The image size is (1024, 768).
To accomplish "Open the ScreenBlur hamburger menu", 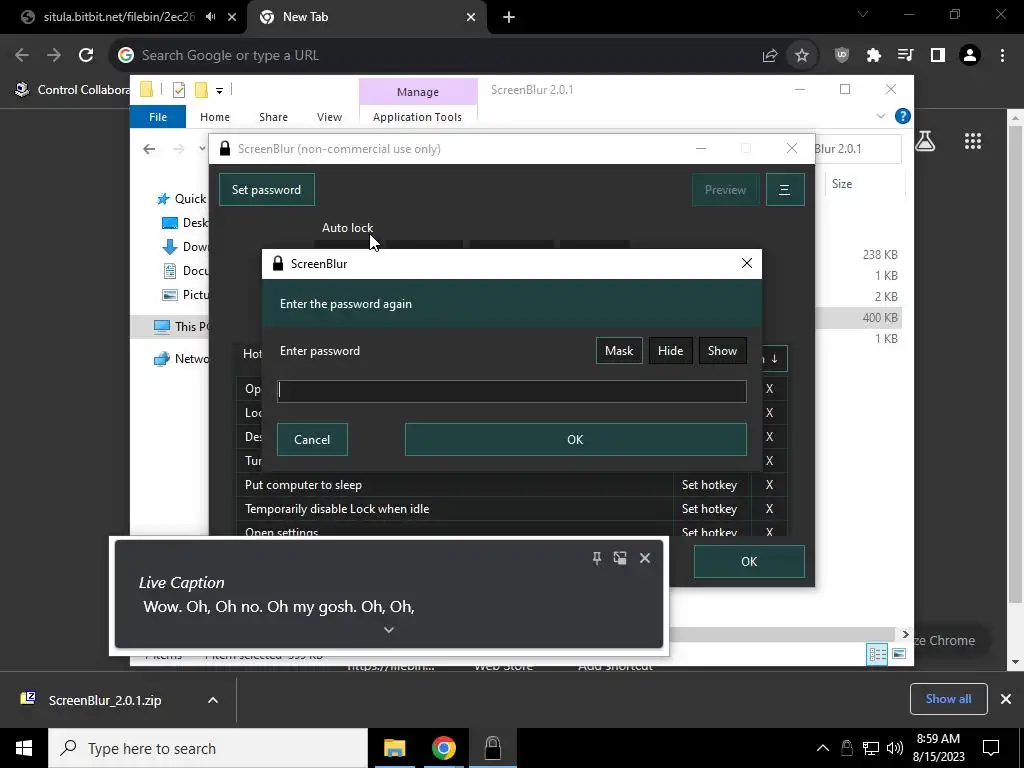I will (x=784, y=189).
